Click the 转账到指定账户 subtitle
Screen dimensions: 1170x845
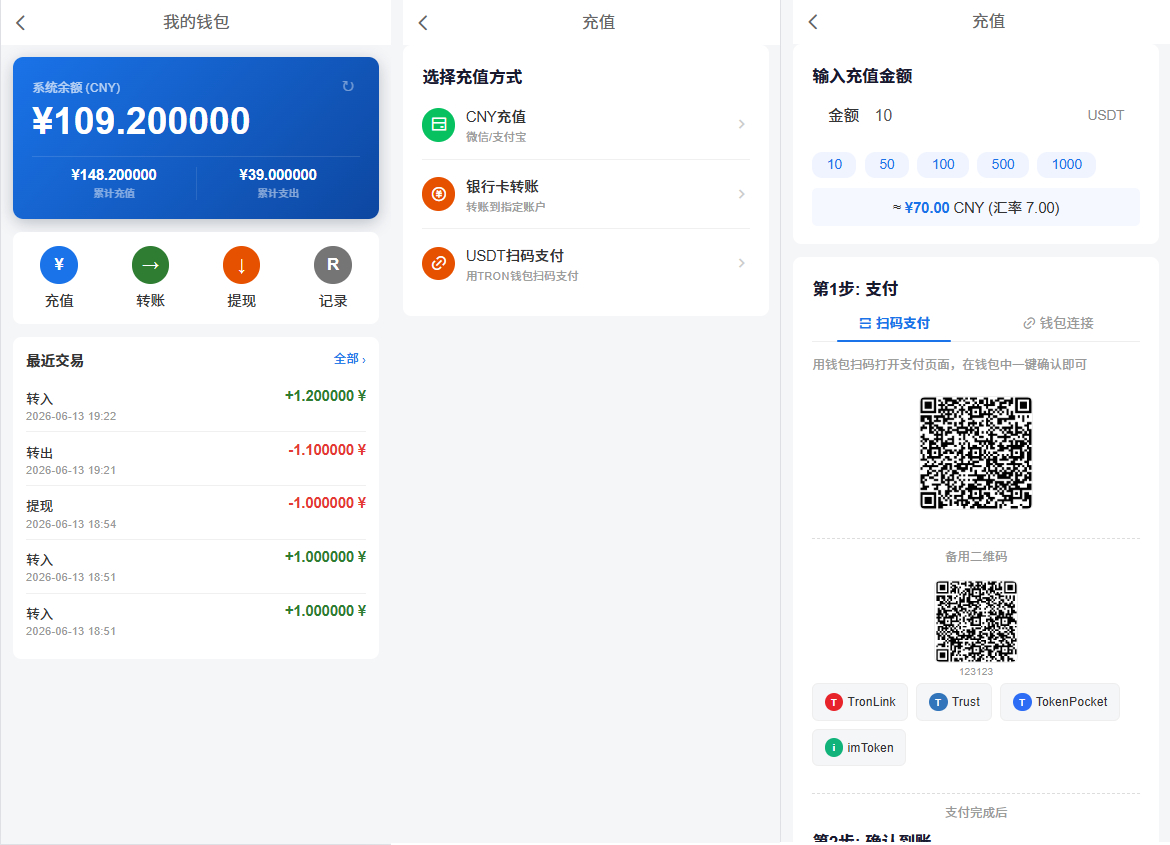click(506, 207)
